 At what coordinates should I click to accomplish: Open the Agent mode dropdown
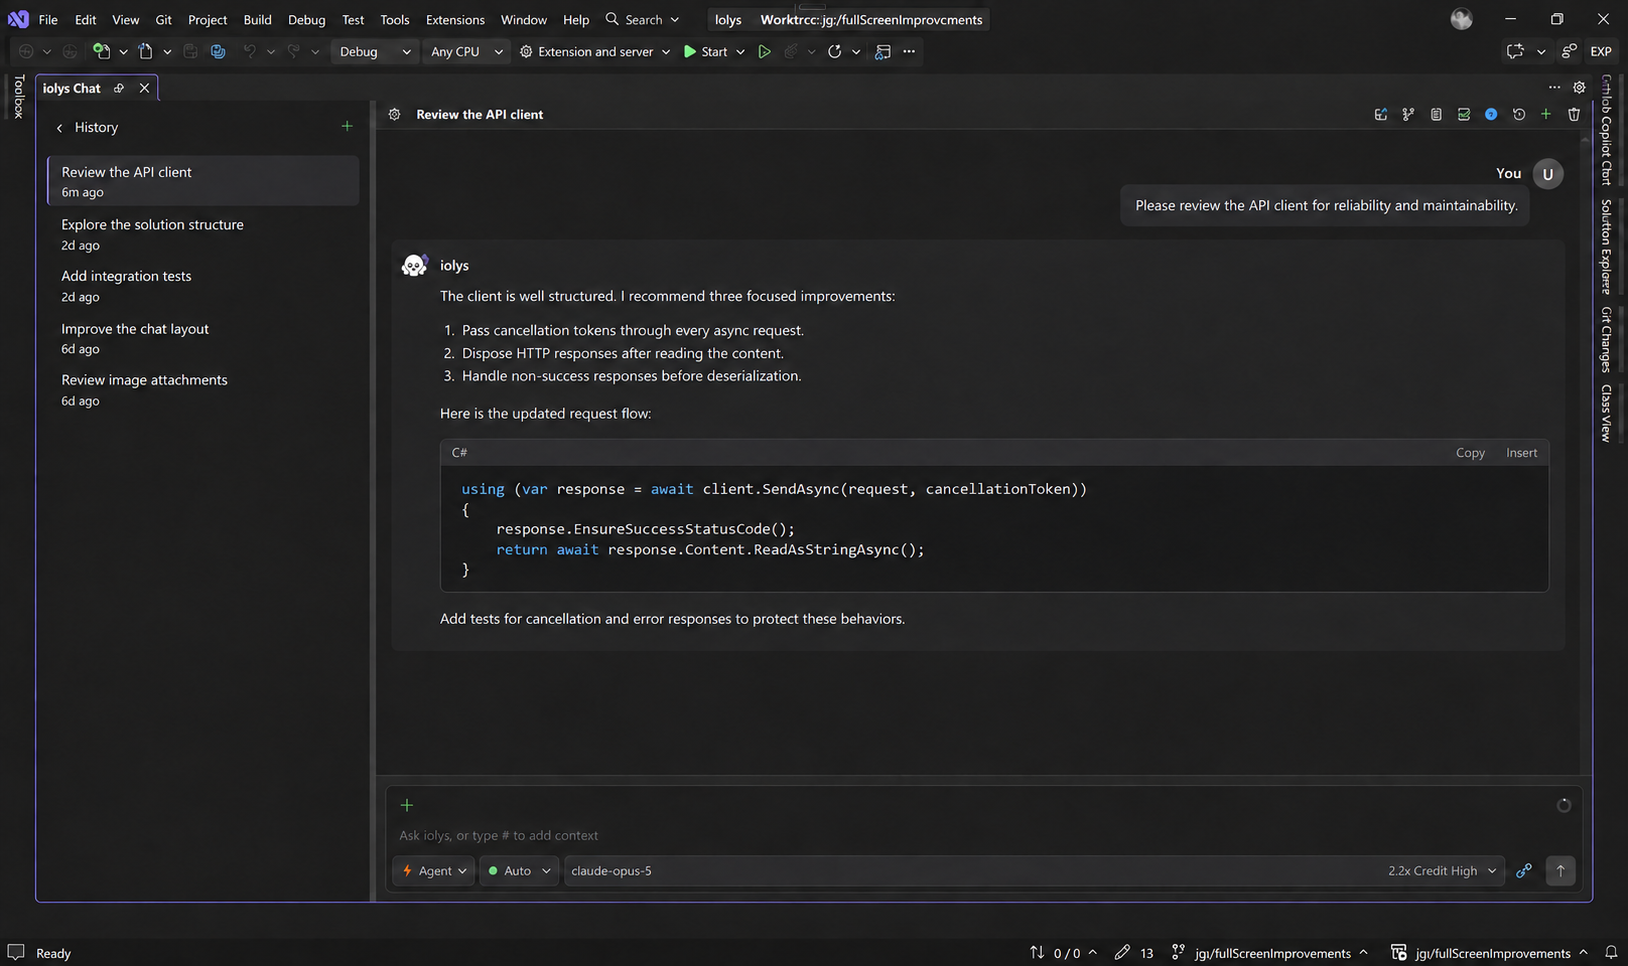[x=434, y=871]
